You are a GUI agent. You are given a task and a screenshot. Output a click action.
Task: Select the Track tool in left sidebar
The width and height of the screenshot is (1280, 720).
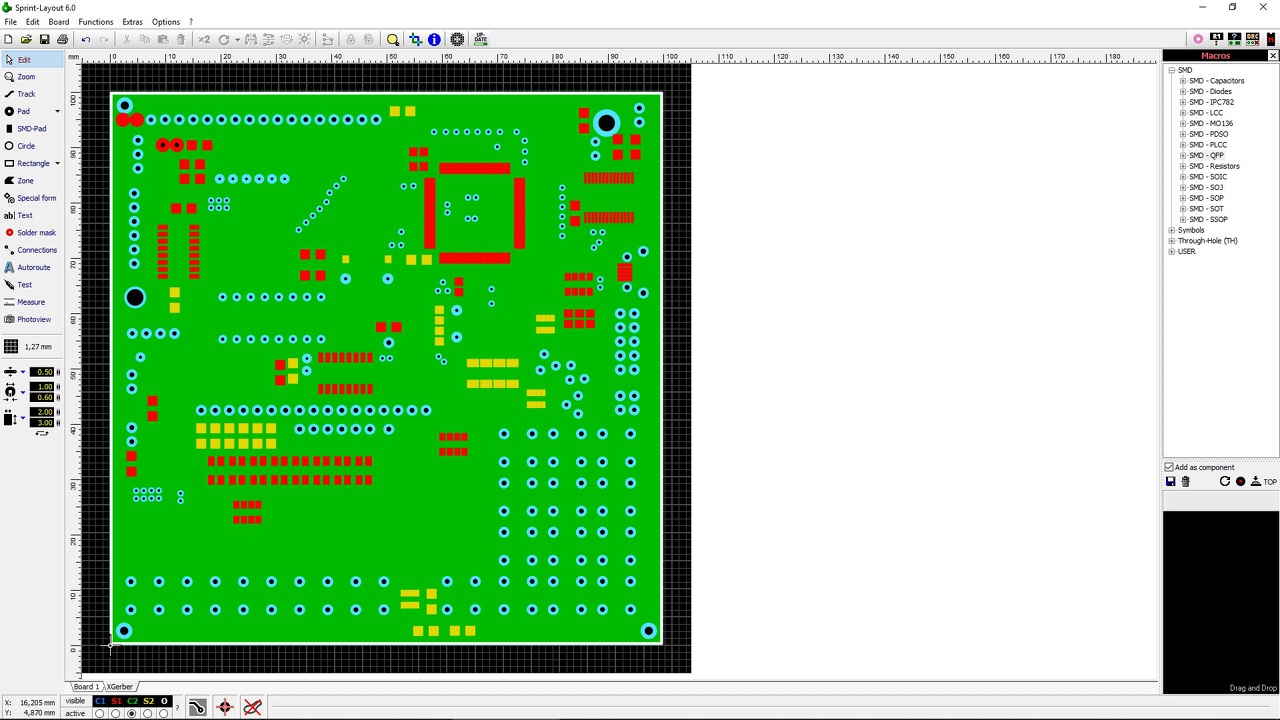point(32,94)
